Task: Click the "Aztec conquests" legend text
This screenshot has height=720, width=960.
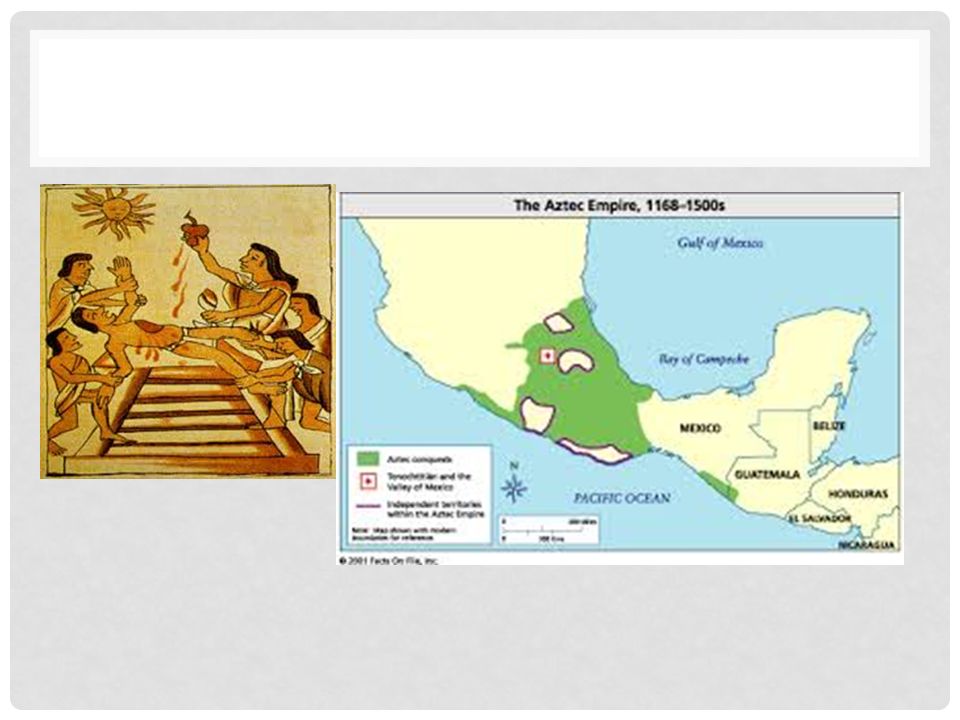Action: [x=419, y=459]
